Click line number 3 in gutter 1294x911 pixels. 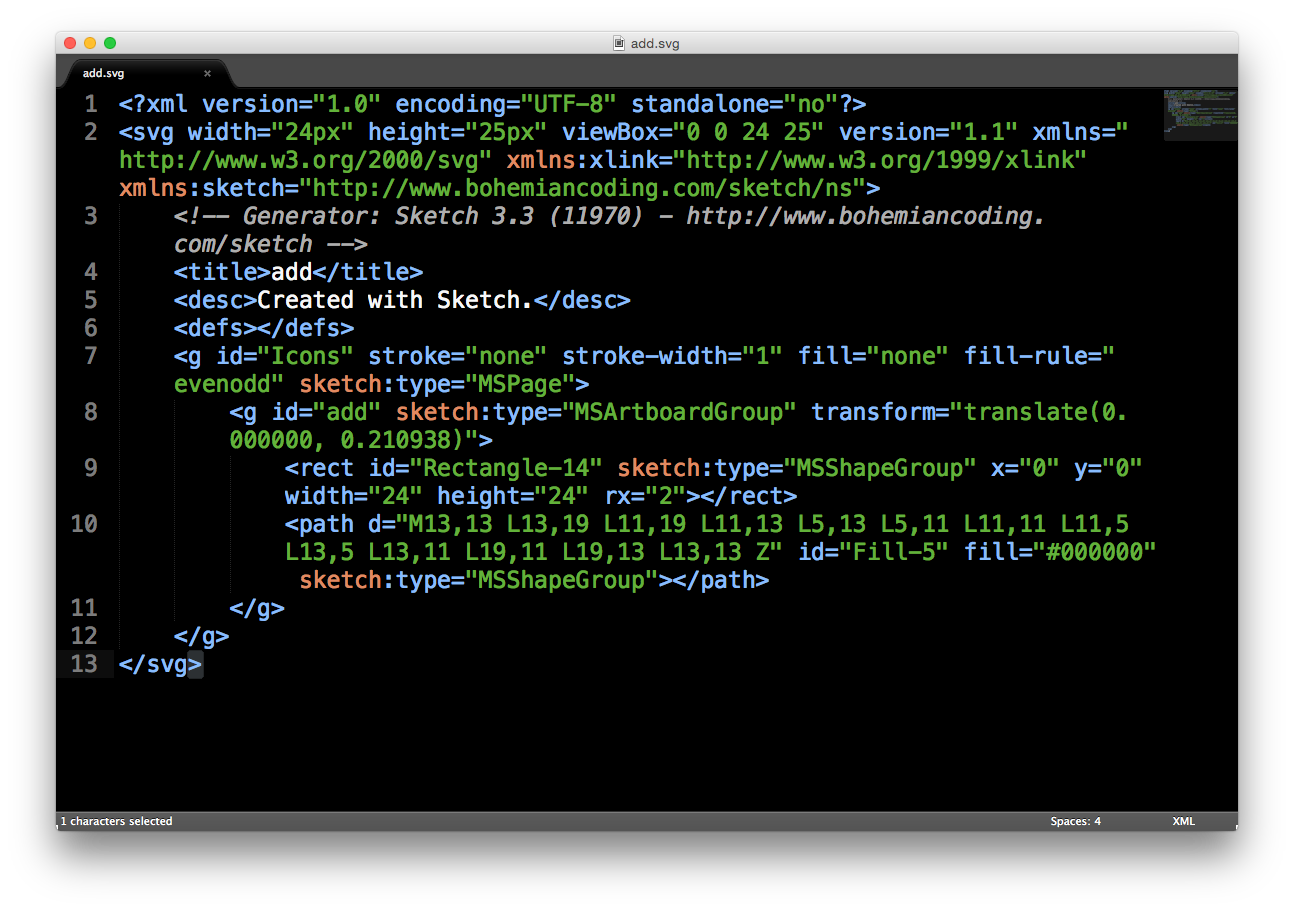pos(91,216)
